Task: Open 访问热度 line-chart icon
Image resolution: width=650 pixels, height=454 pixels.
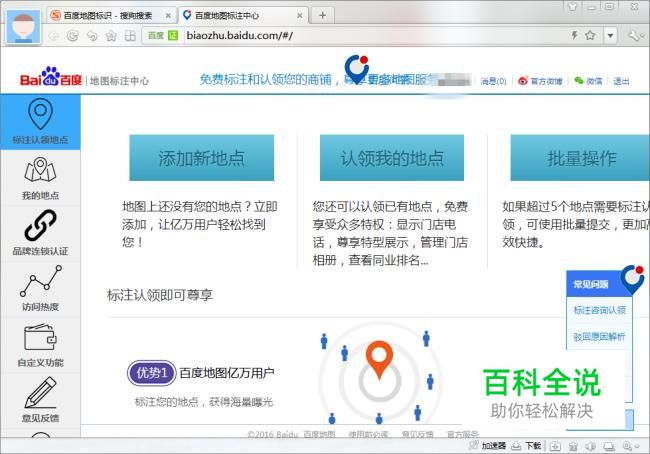Action: coord(41,281)
